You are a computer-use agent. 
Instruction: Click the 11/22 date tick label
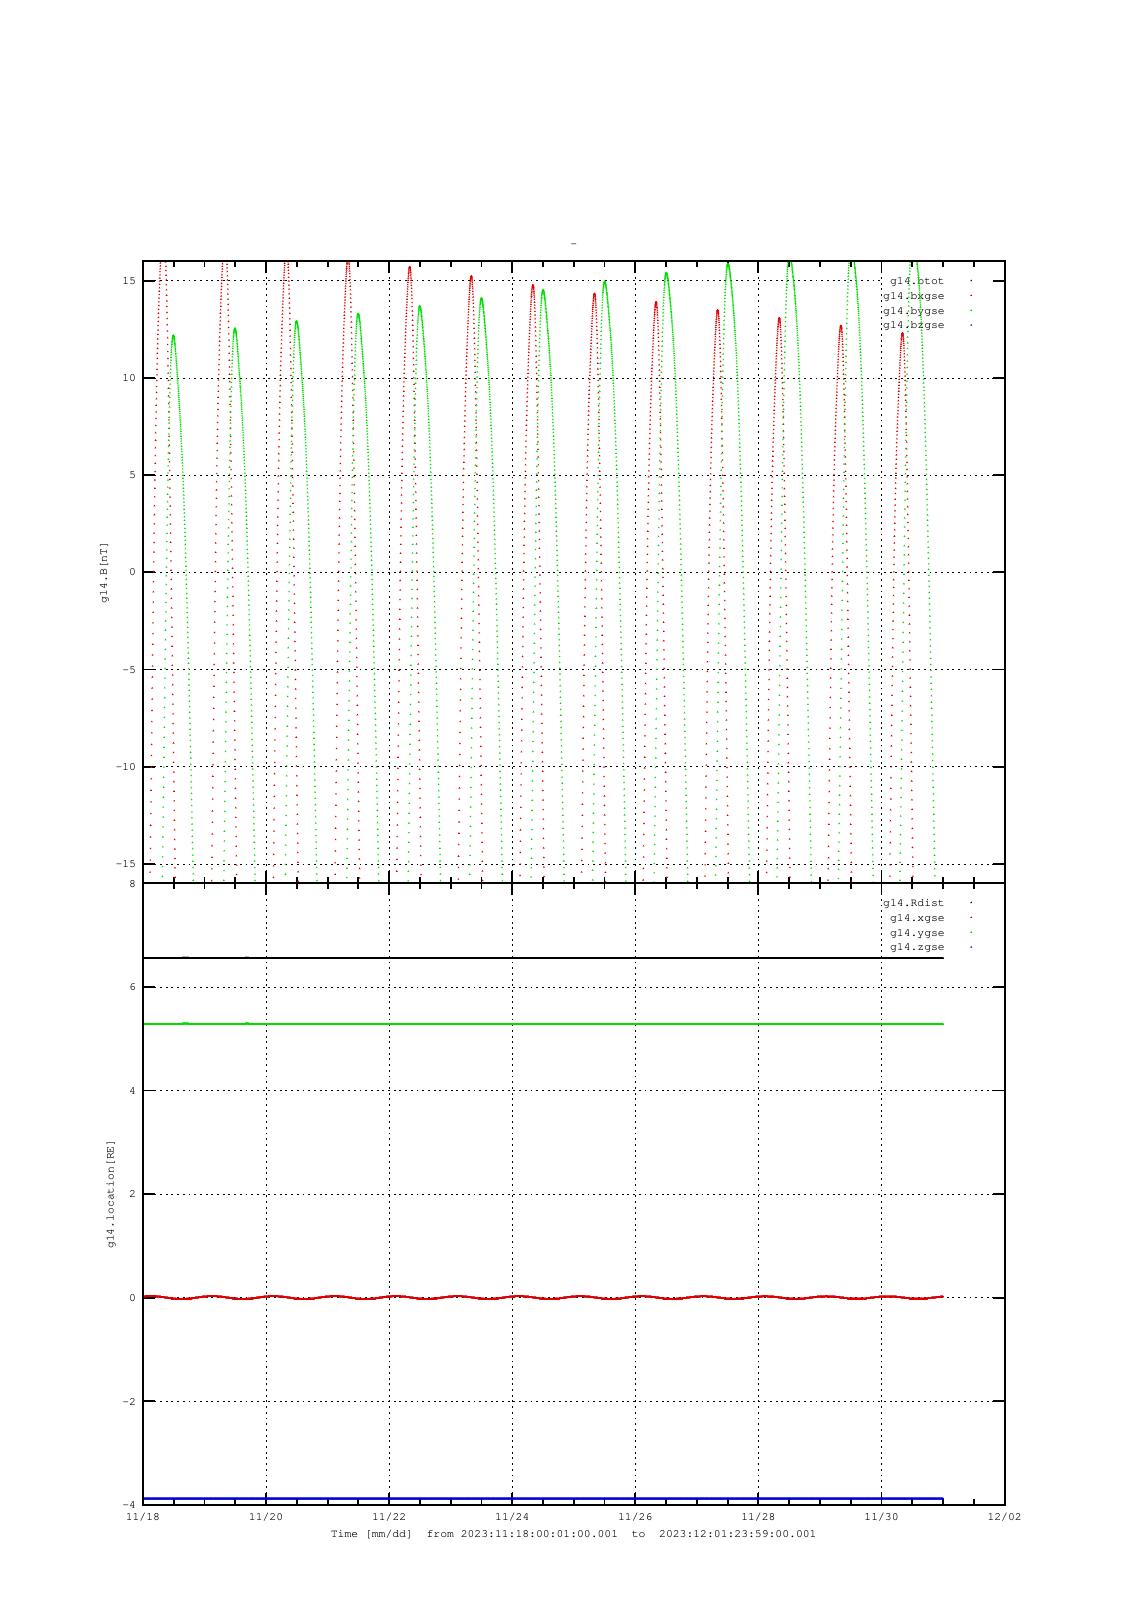[x=389, y=1517]
